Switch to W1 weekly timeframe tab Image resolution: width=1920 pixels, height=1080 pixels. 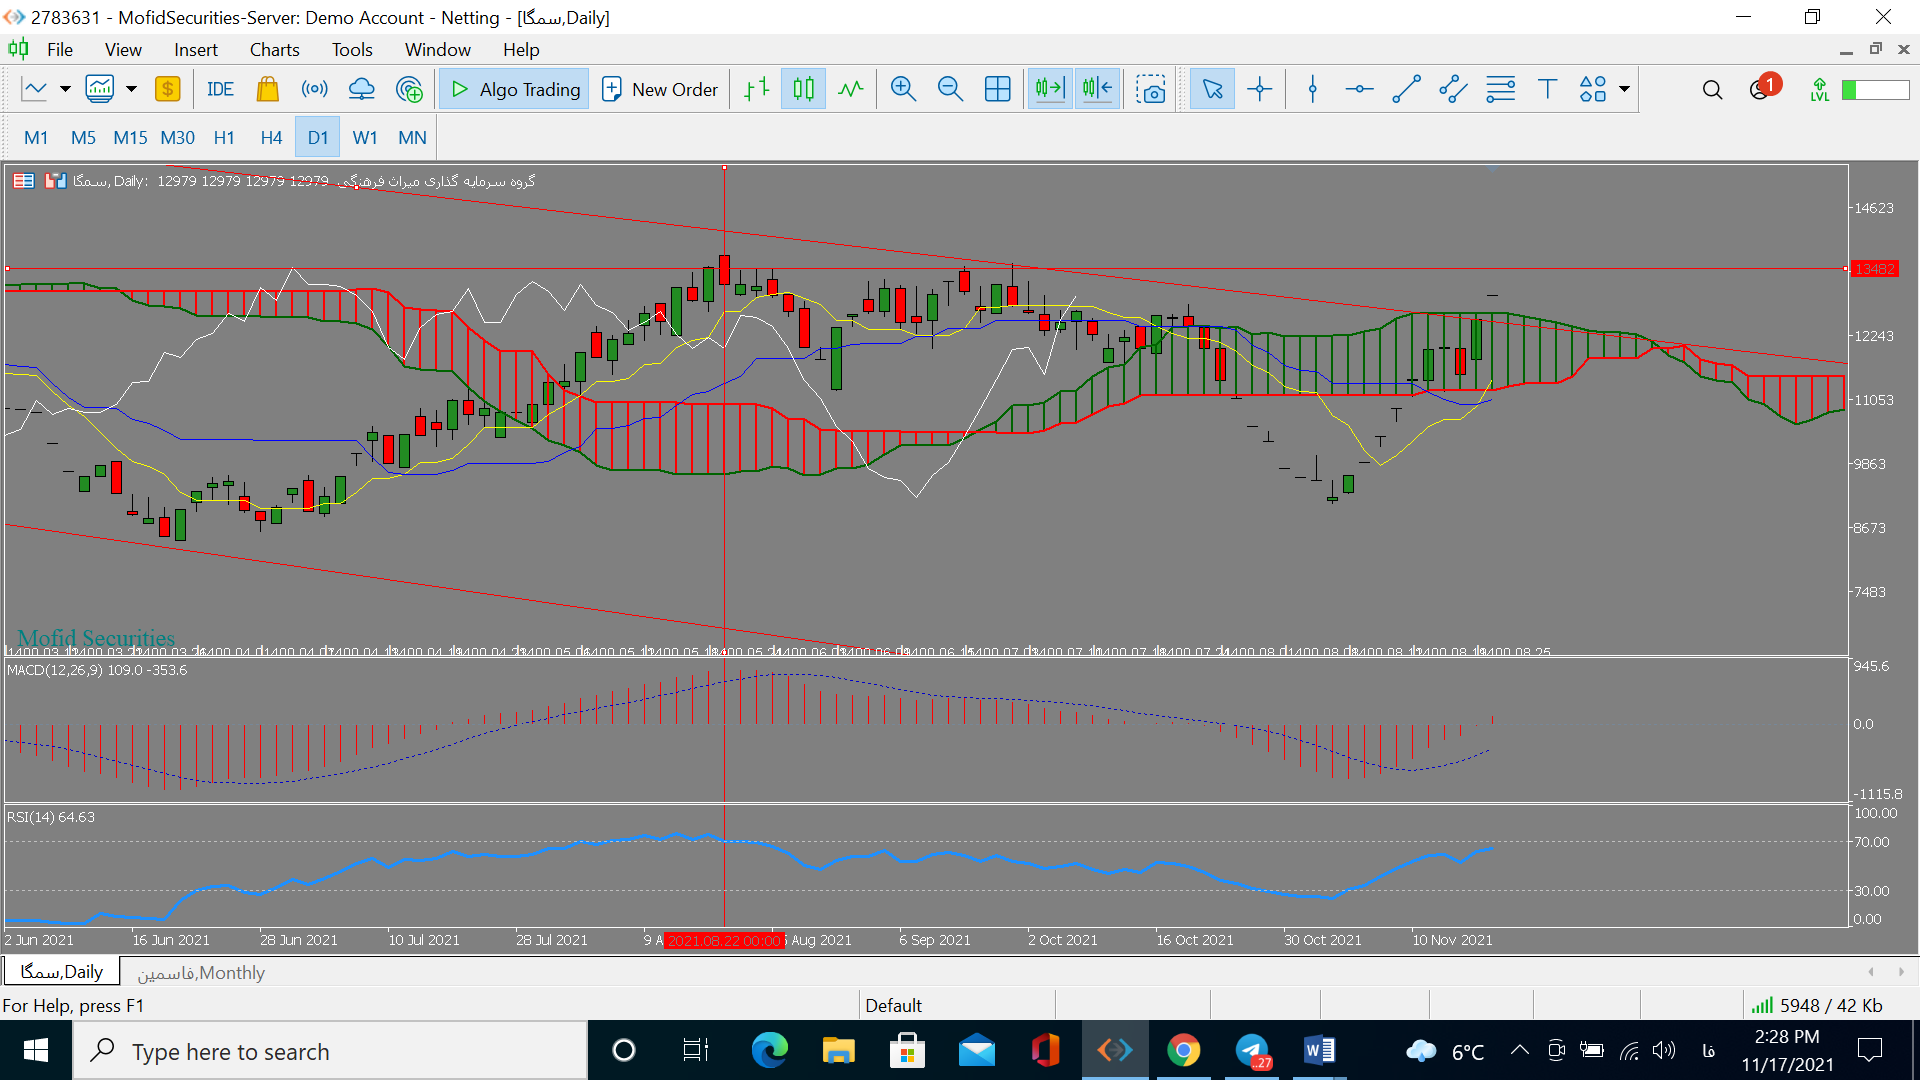tap(365, 137)
